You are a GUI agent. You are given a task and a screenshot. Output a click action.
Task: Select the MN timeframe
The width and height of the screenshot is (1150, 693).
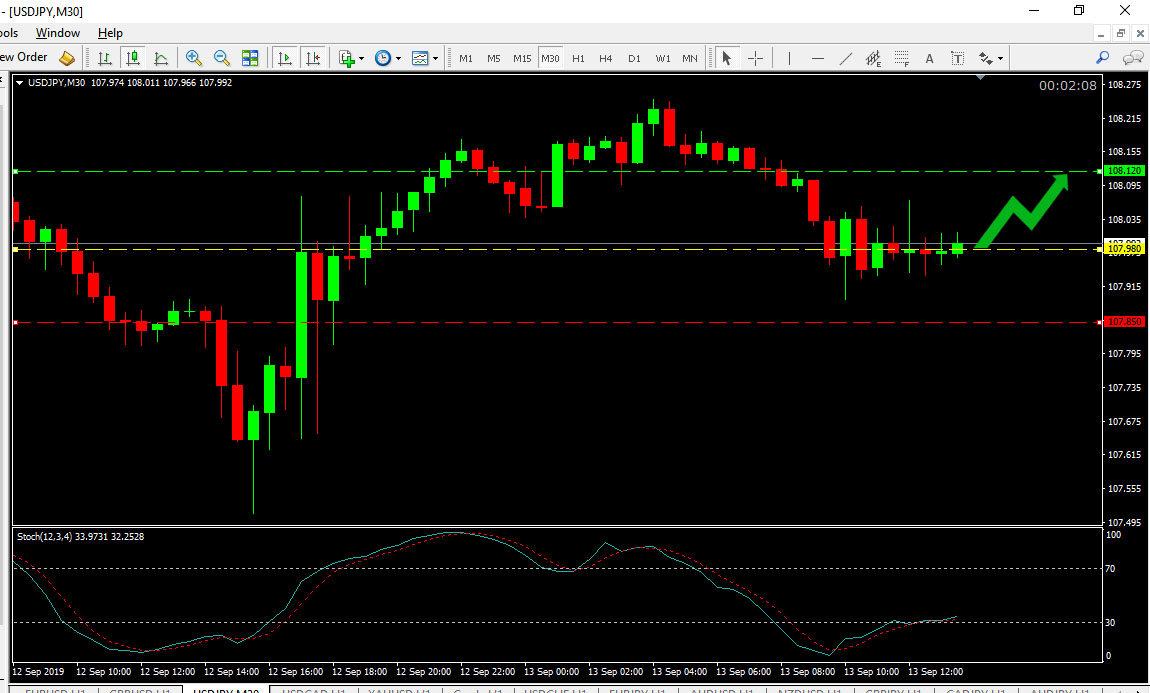pyautogui.click(x=690, y=58)
